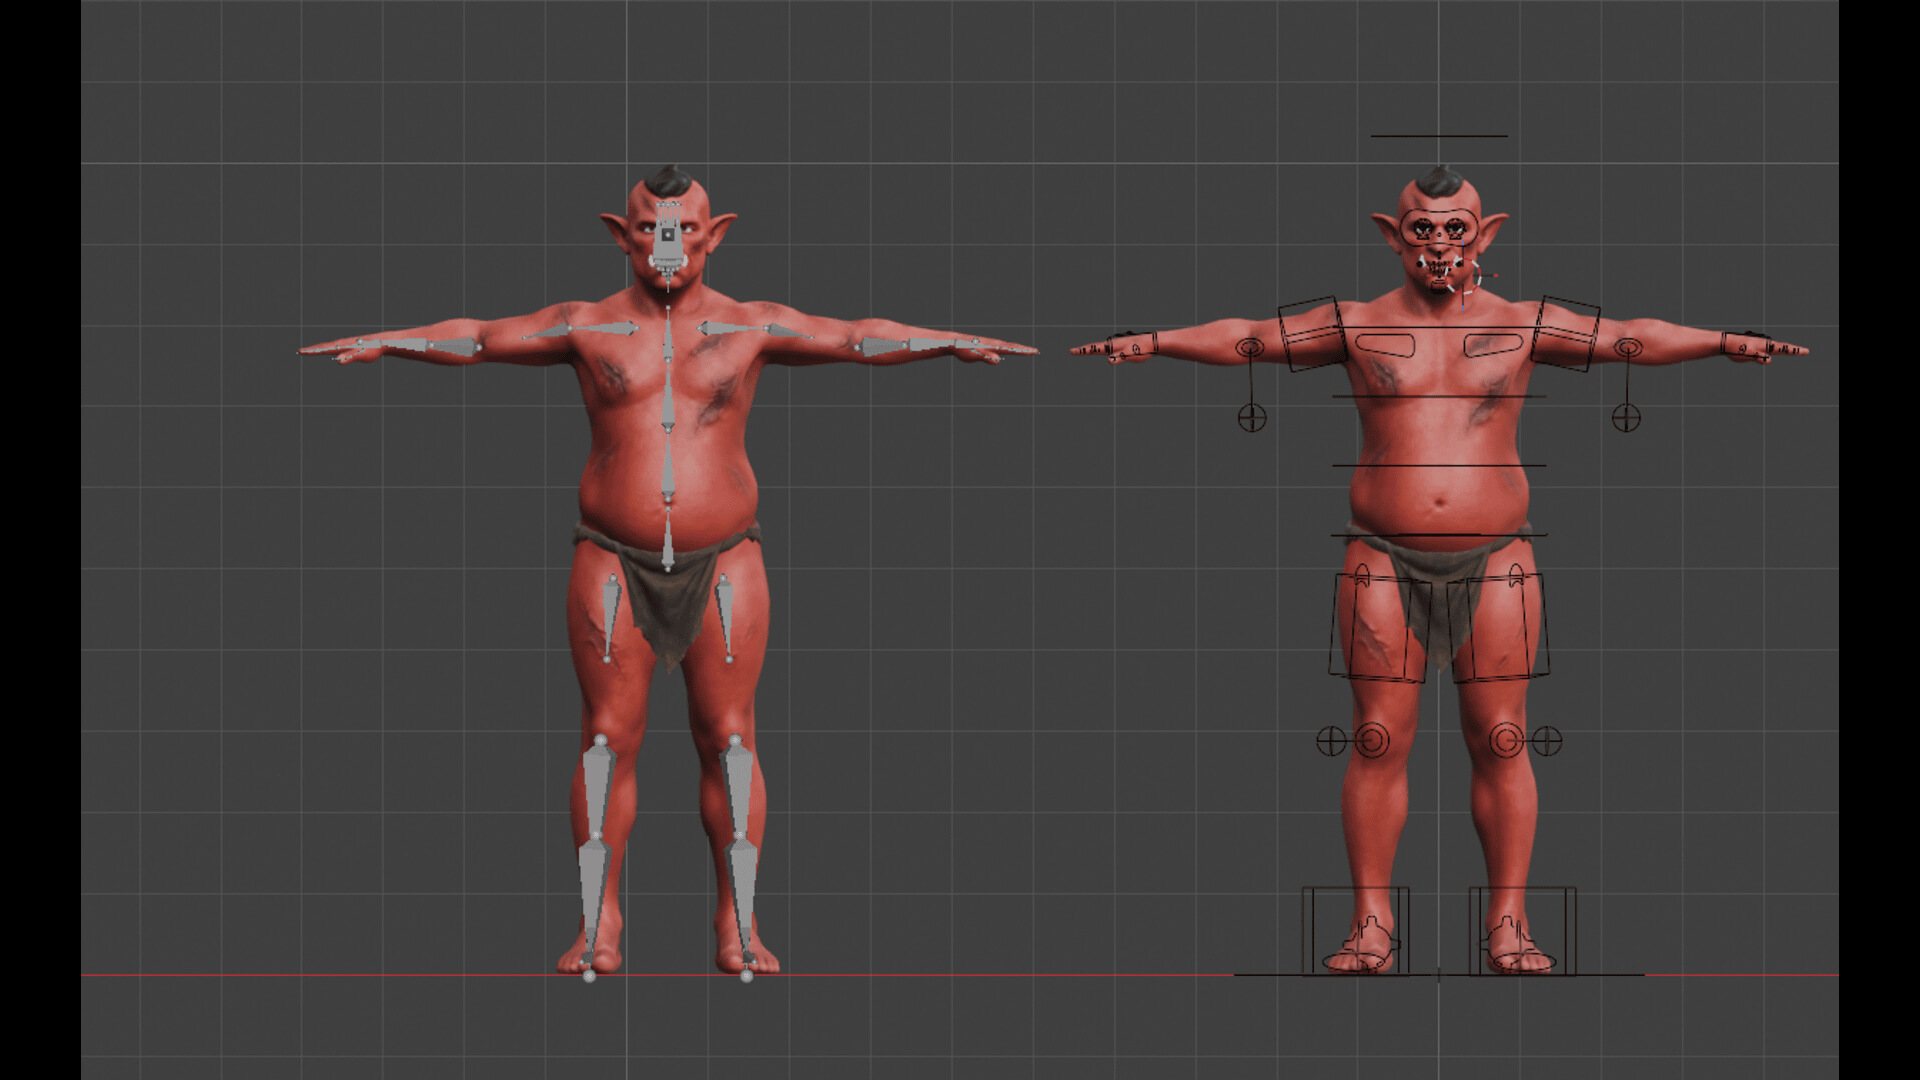Viewport: 1920px width, 1080px height.
Task: Select concentric knee circle on screen-left knee
Action: point(1371,741)
